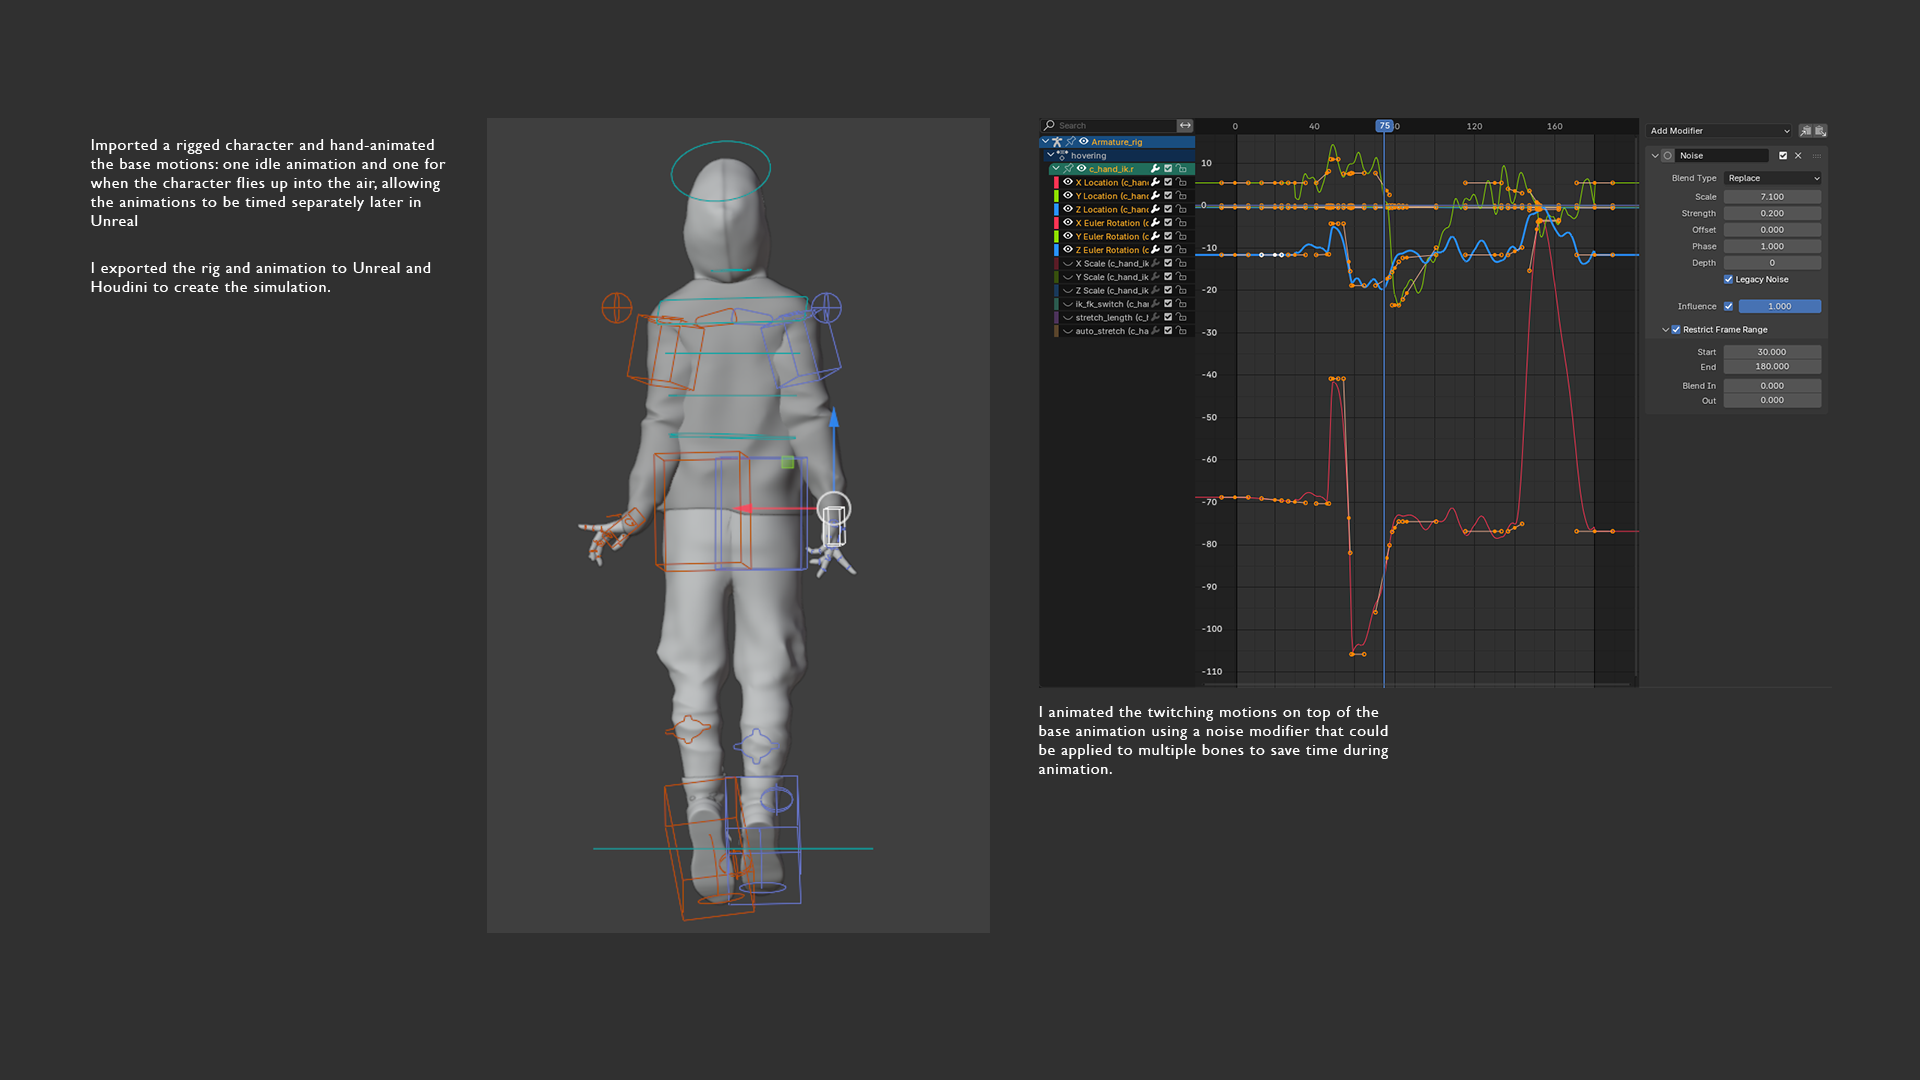Click the Influence 1.000 slider
Image resolution: width=1920 pixels, height=1080 pixels.
point(1779,307)
